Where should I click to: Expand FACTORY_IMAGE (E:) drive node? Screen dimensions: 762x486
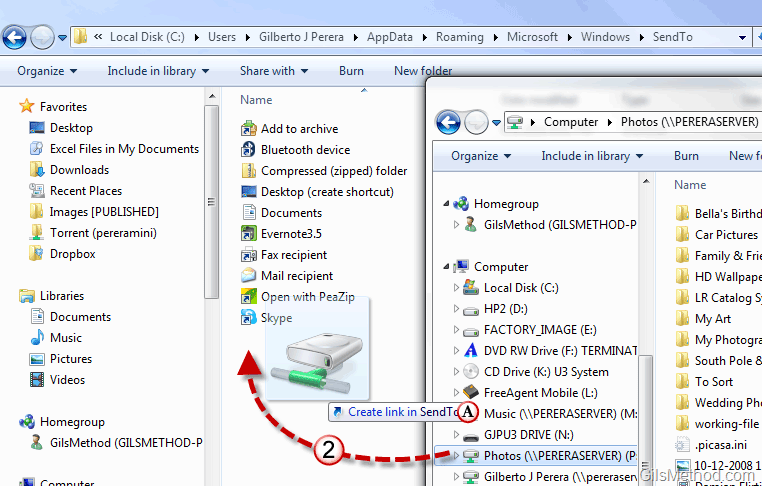pos(456,330)
